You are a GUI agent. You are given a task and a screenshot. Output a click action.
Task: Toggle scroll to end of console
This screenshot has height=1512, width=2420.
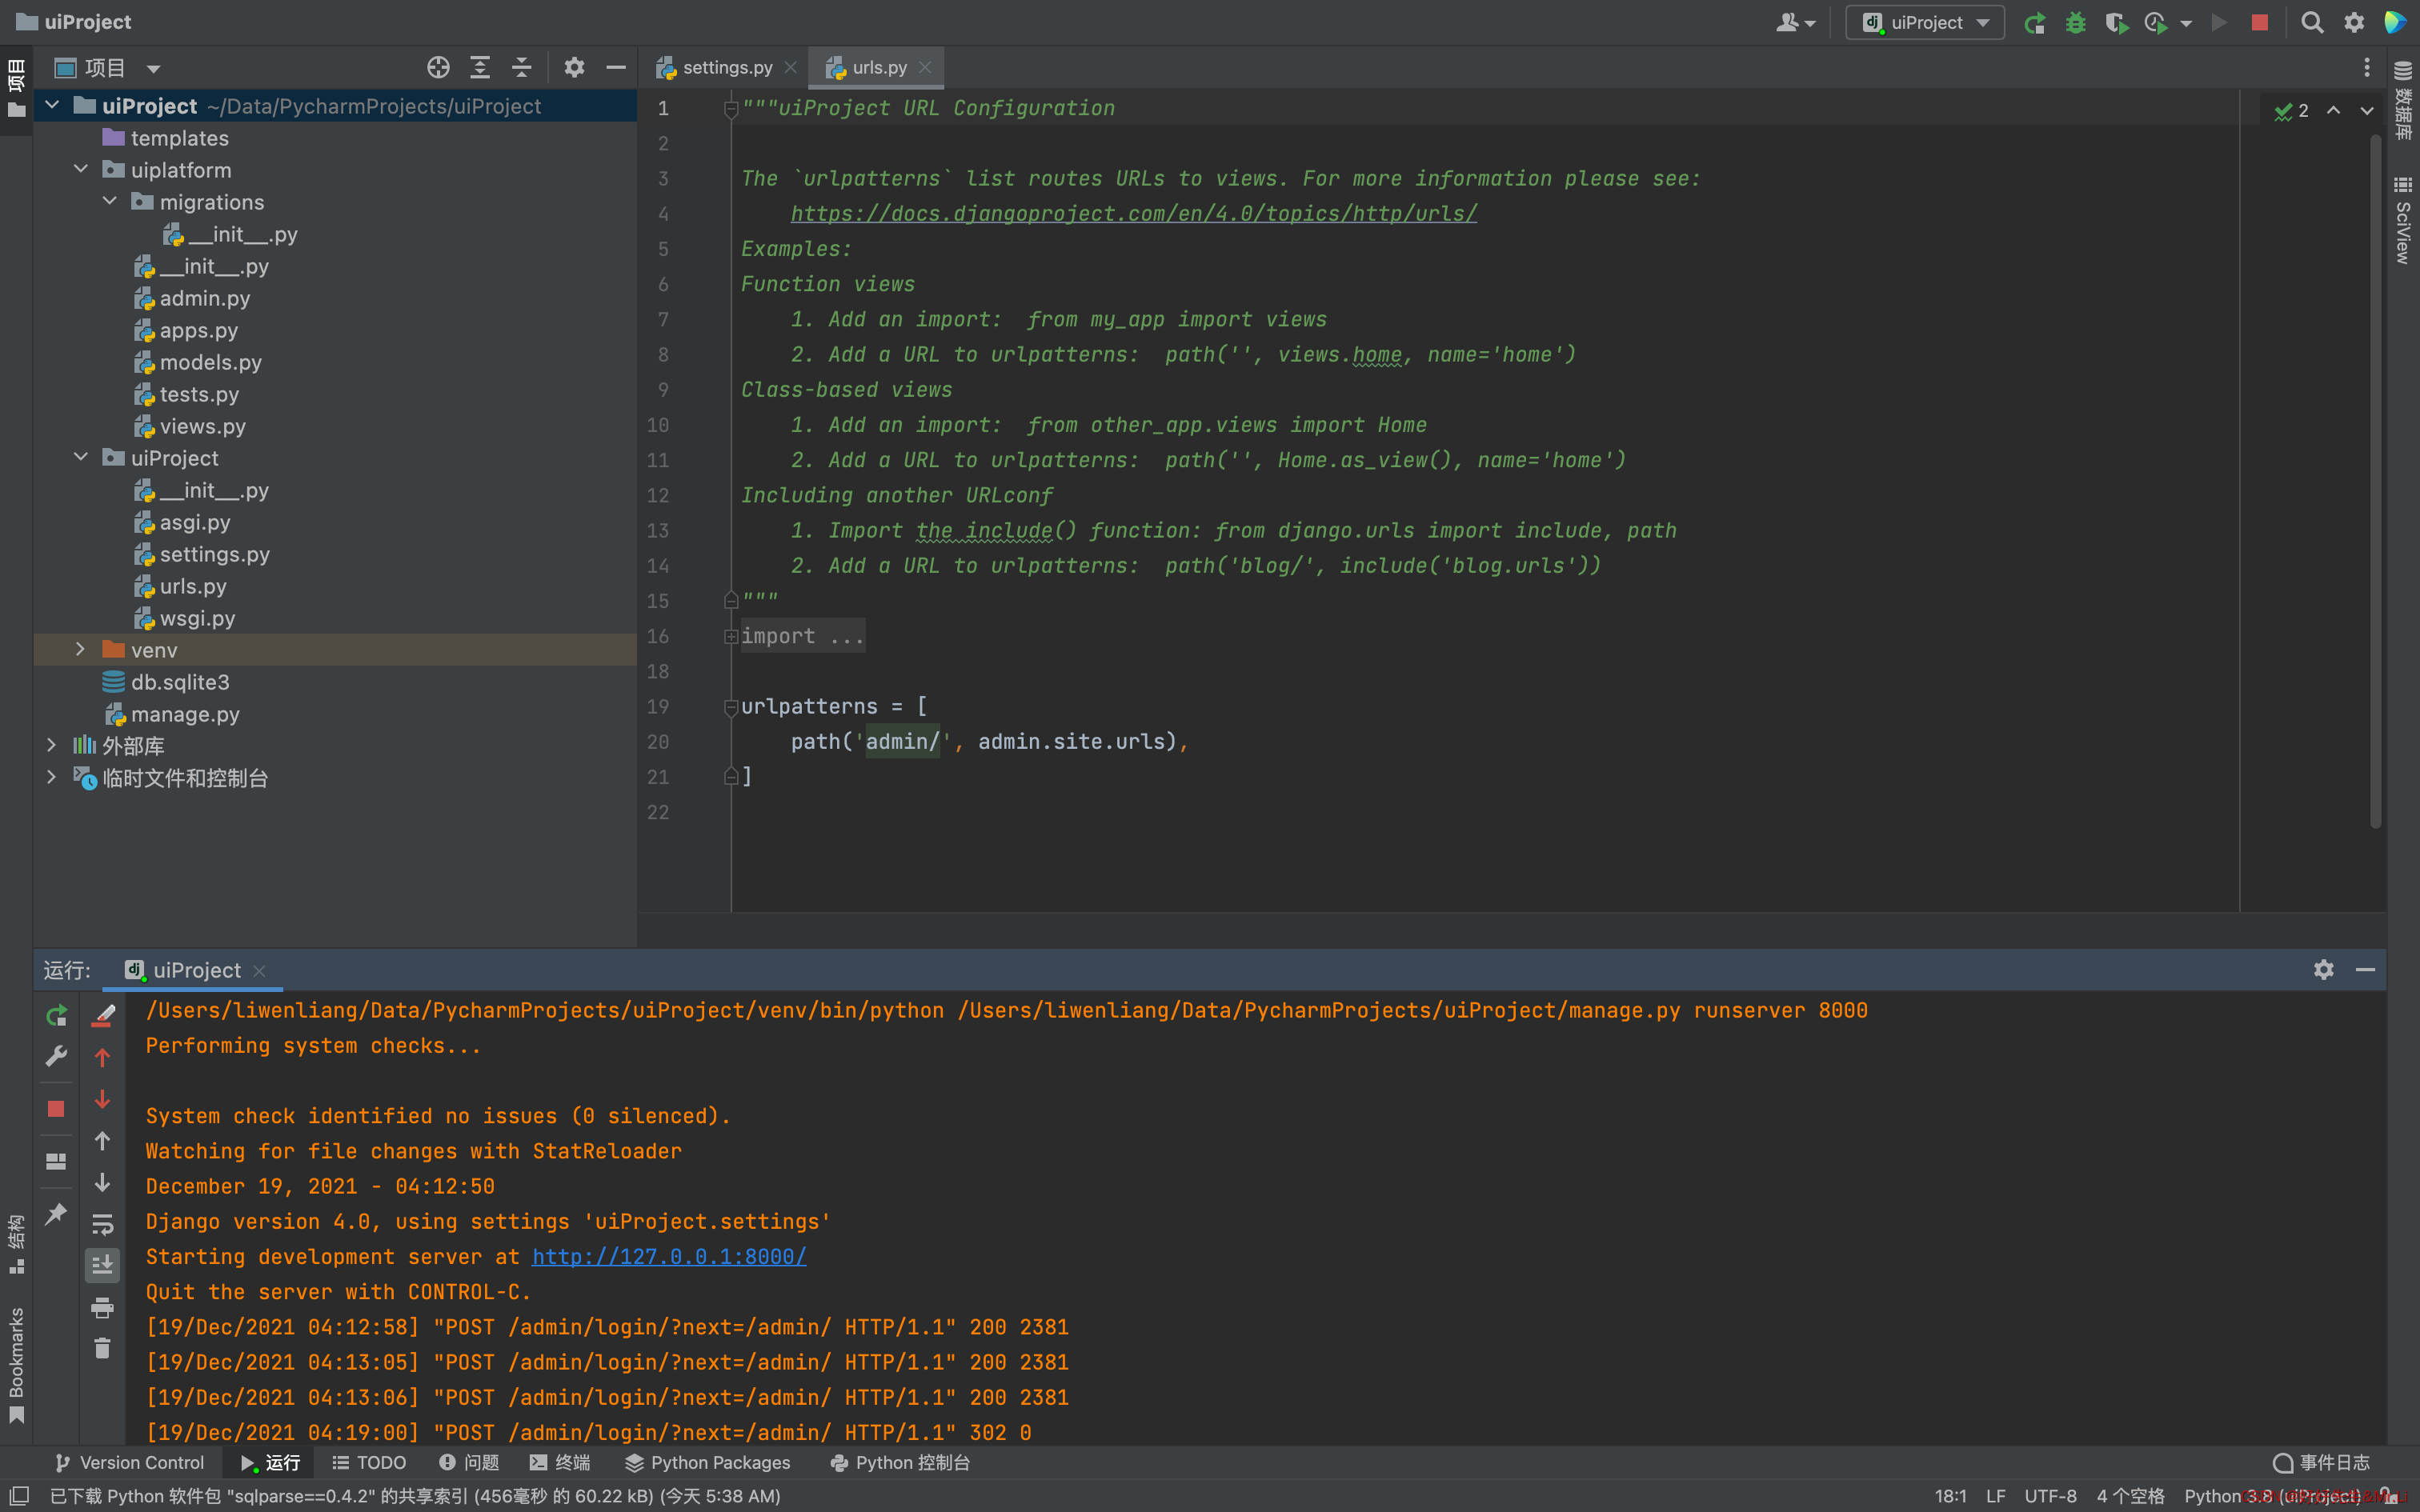pyautogui.click(x=102, y=1266)
